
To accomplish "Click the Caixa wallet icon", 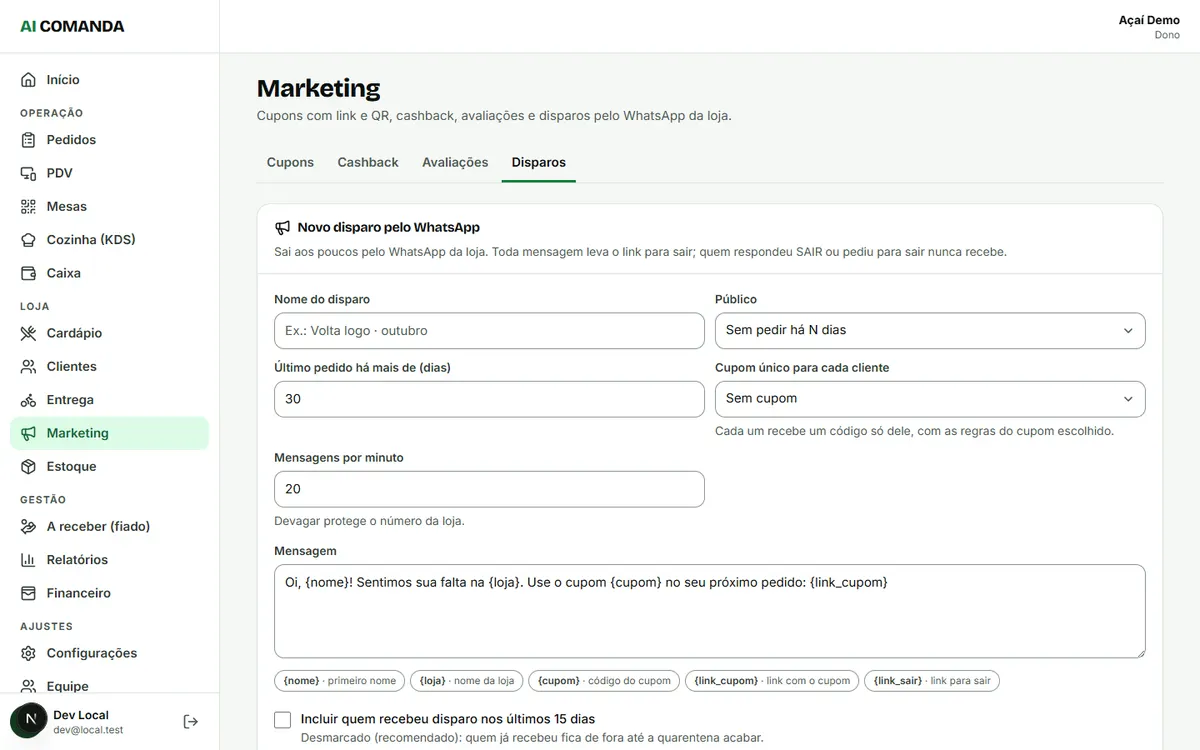I will [28, 273].
